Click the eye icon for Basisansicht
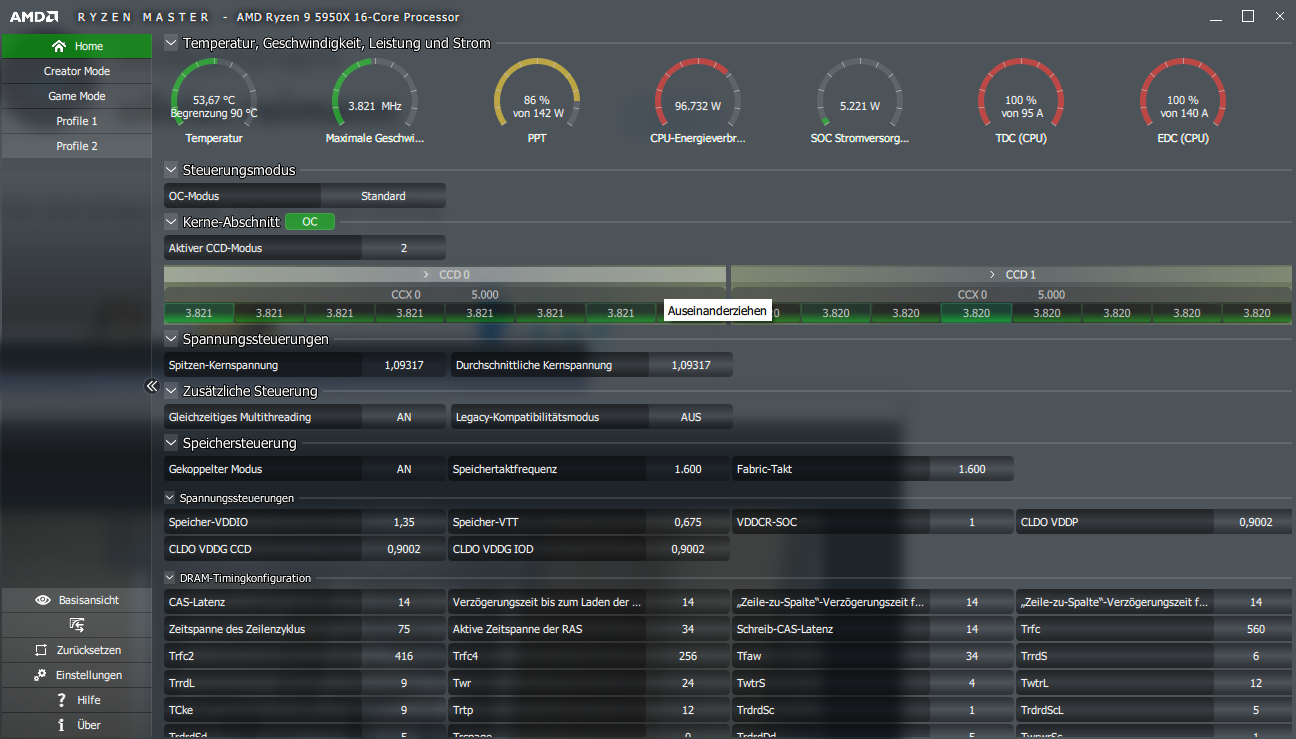 (43, 600)
